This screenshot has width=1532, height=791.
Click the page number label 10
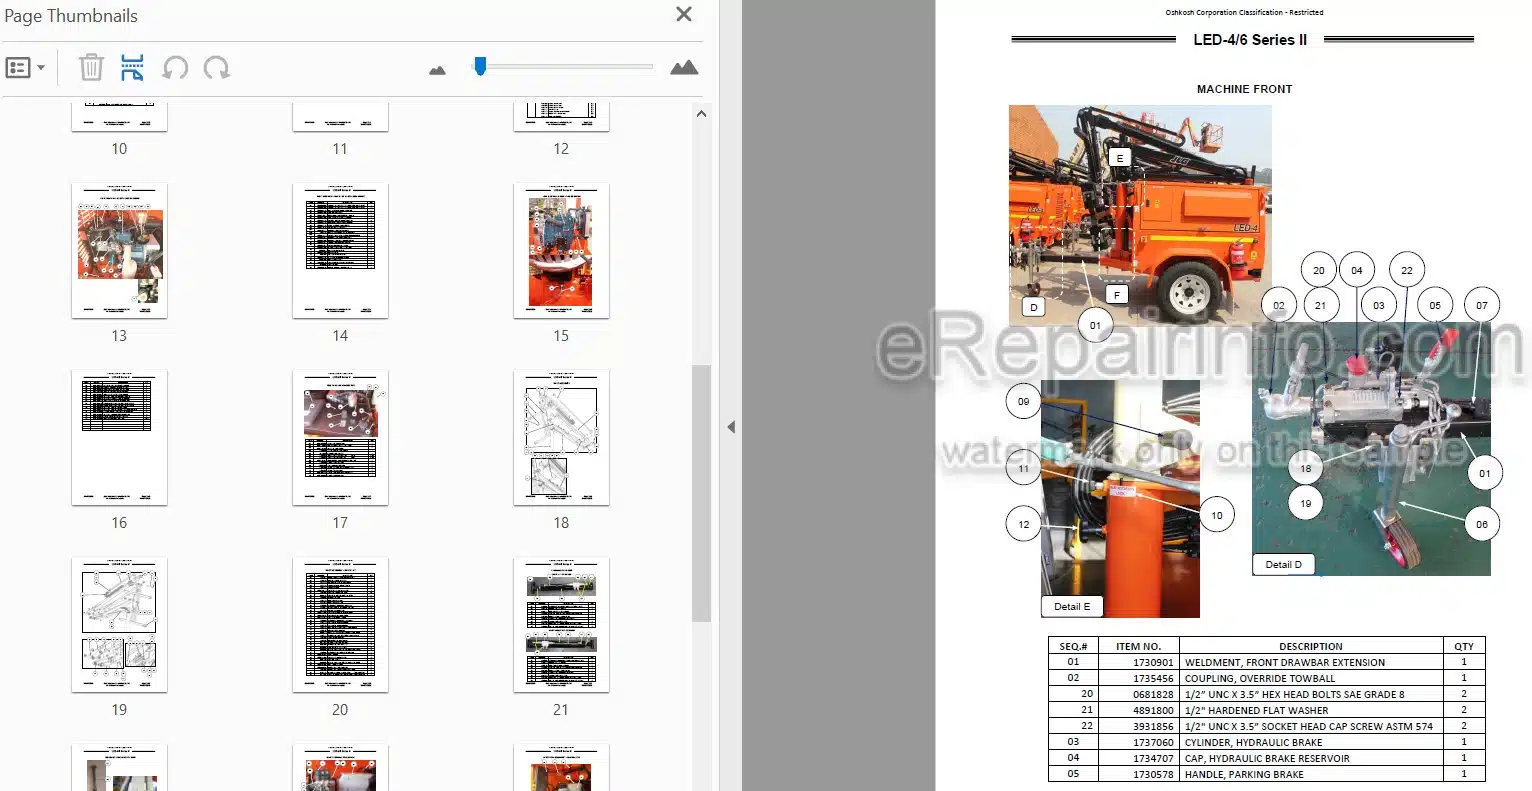click(119, 149)
